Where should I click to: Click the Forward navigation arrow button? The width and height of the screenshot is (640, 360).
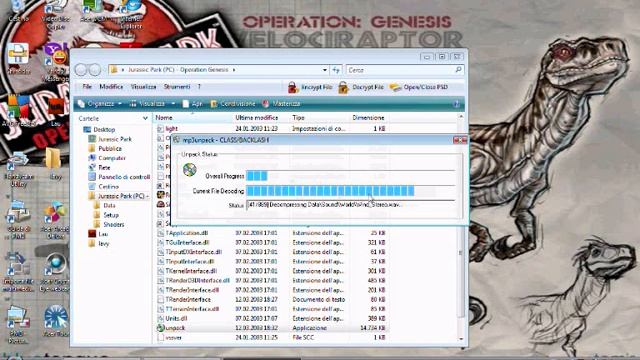pyautogui.click(x=95, y=70)
